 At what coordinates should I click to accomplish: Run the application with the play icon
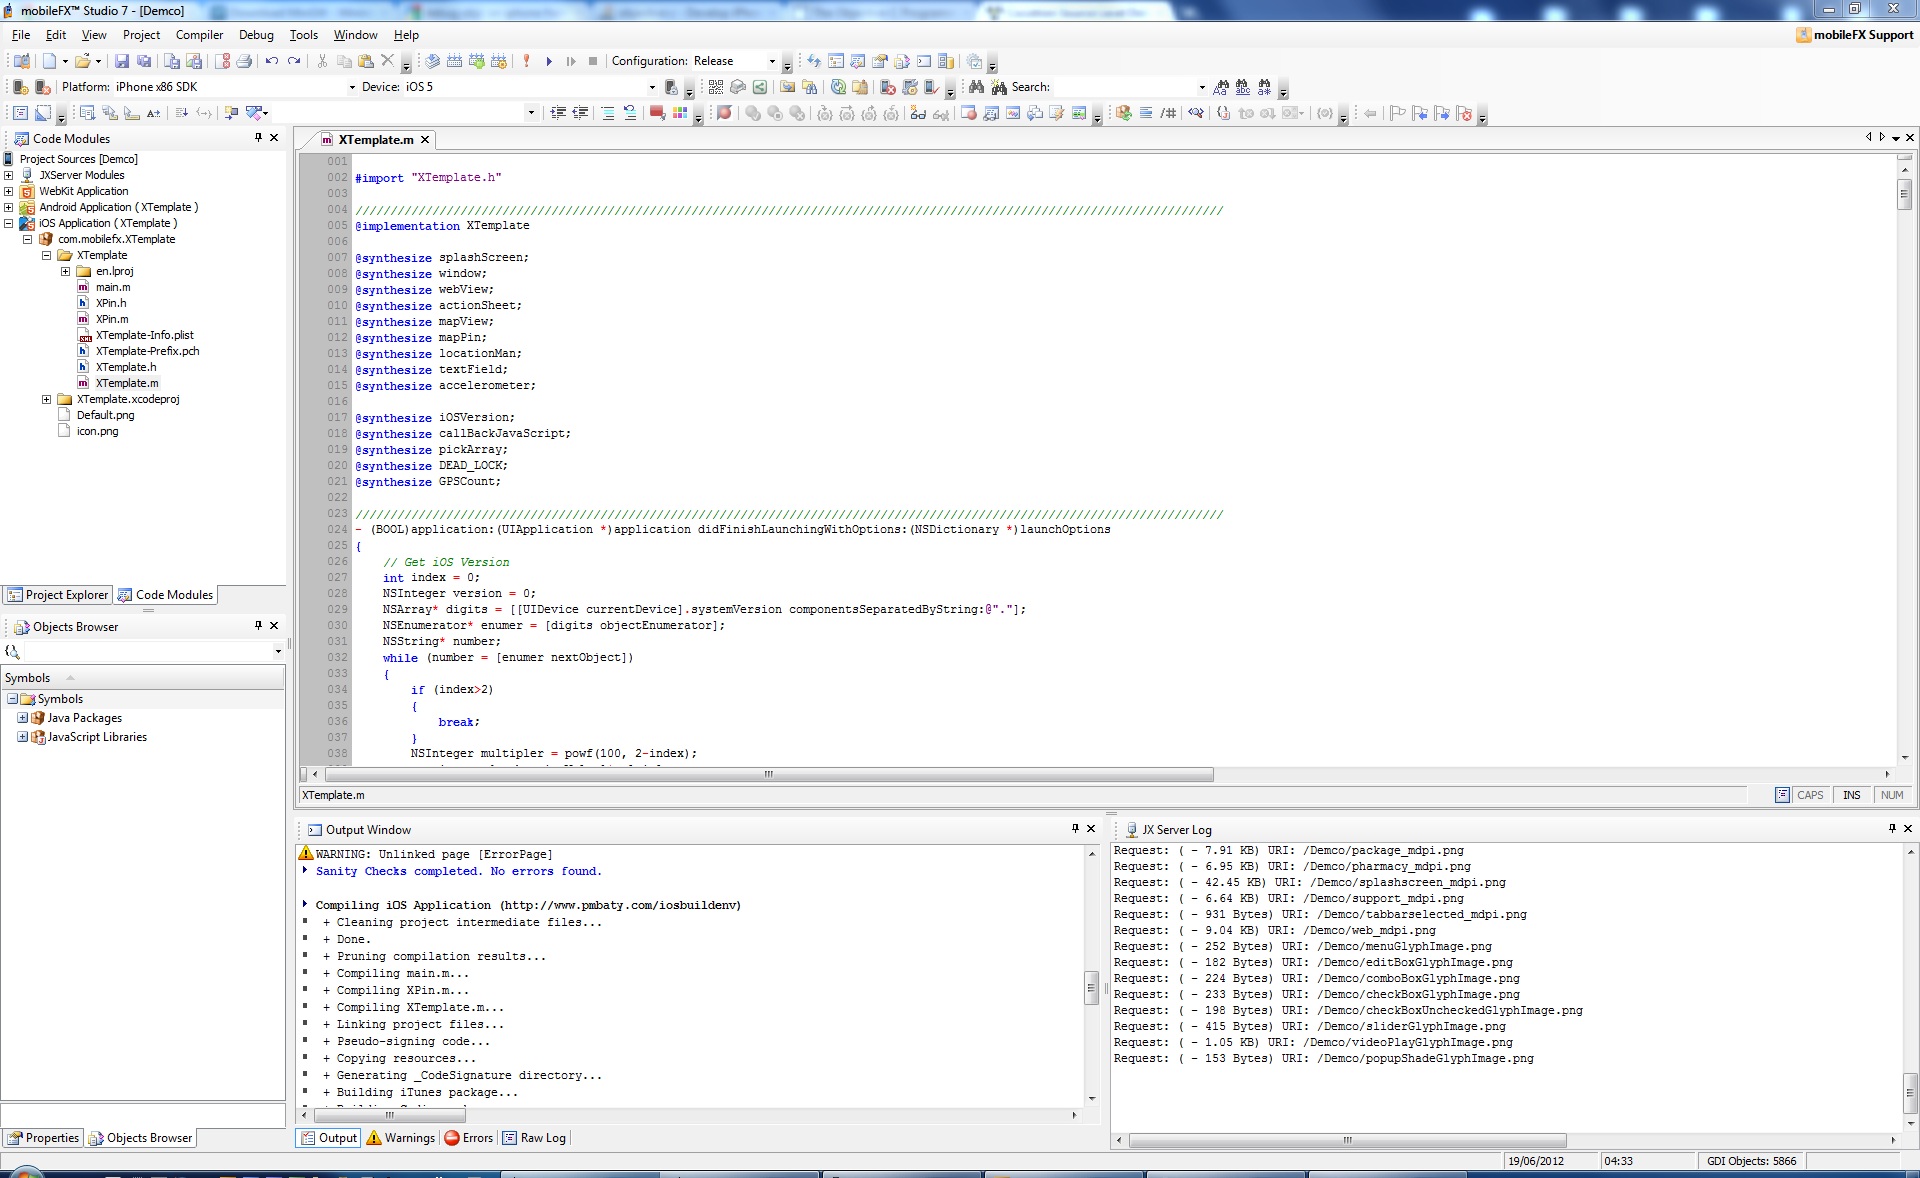click(550, 61)
